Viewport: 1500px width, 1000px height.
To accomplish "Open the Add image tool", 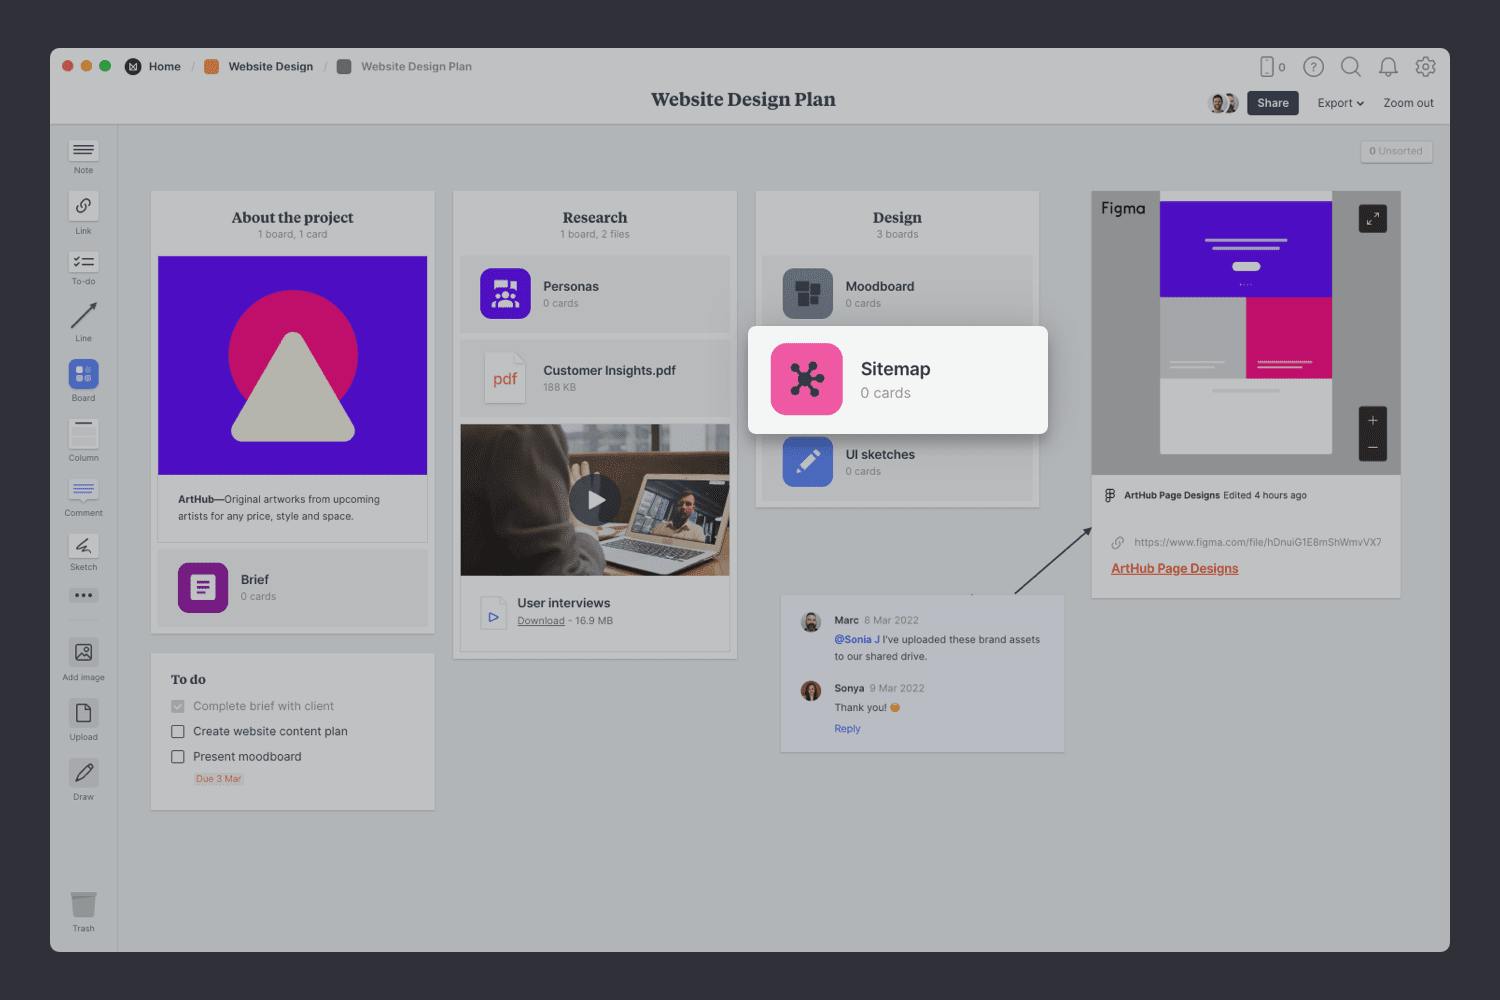I will (83, 653).
